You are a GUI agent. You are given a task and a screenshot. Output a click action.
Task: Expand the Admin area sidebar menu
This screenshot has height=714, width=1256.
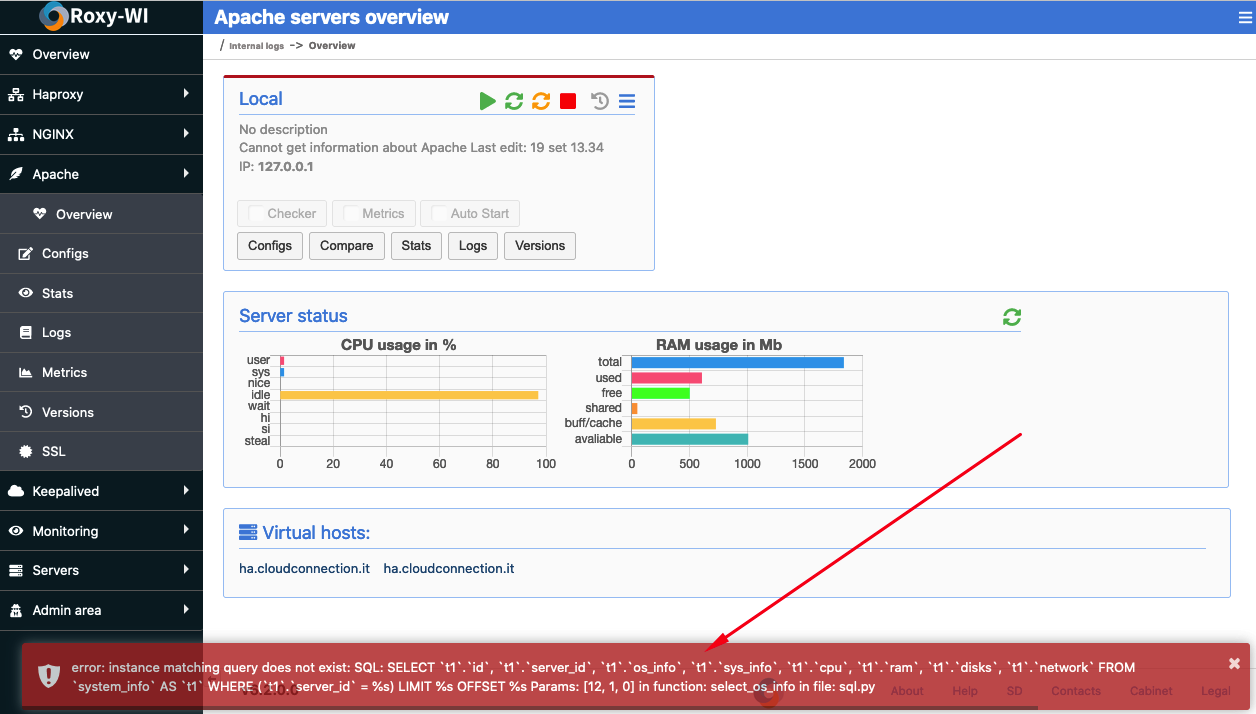click(101, 610)
